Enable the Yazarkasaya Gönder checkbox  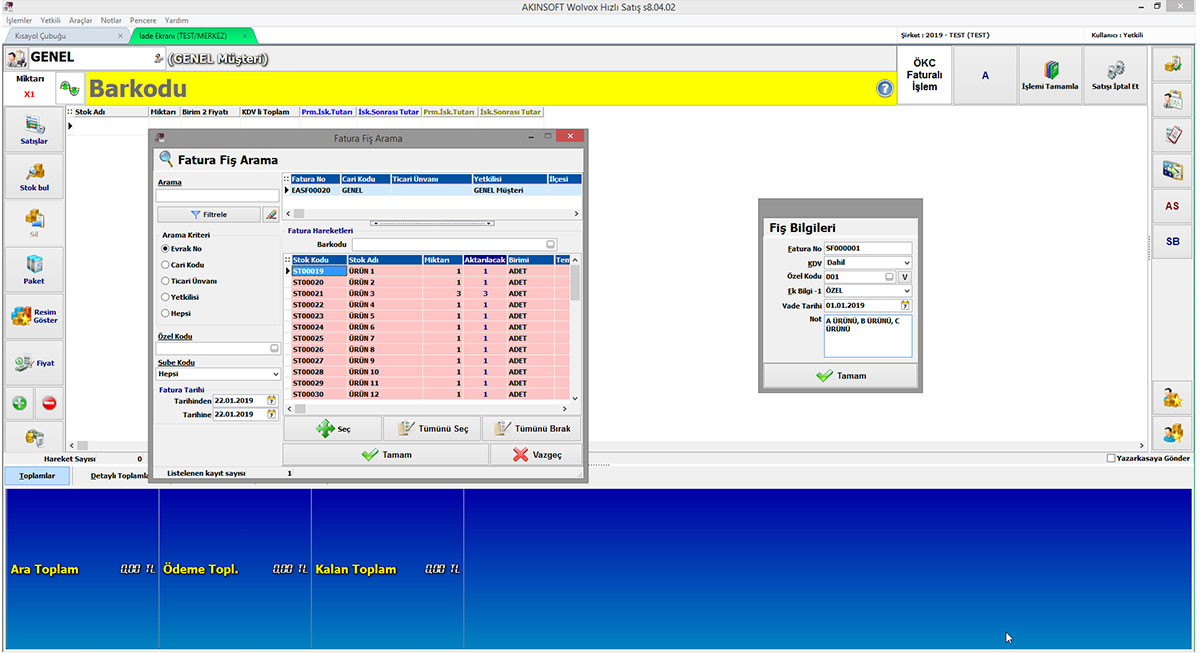[1111, 458]
